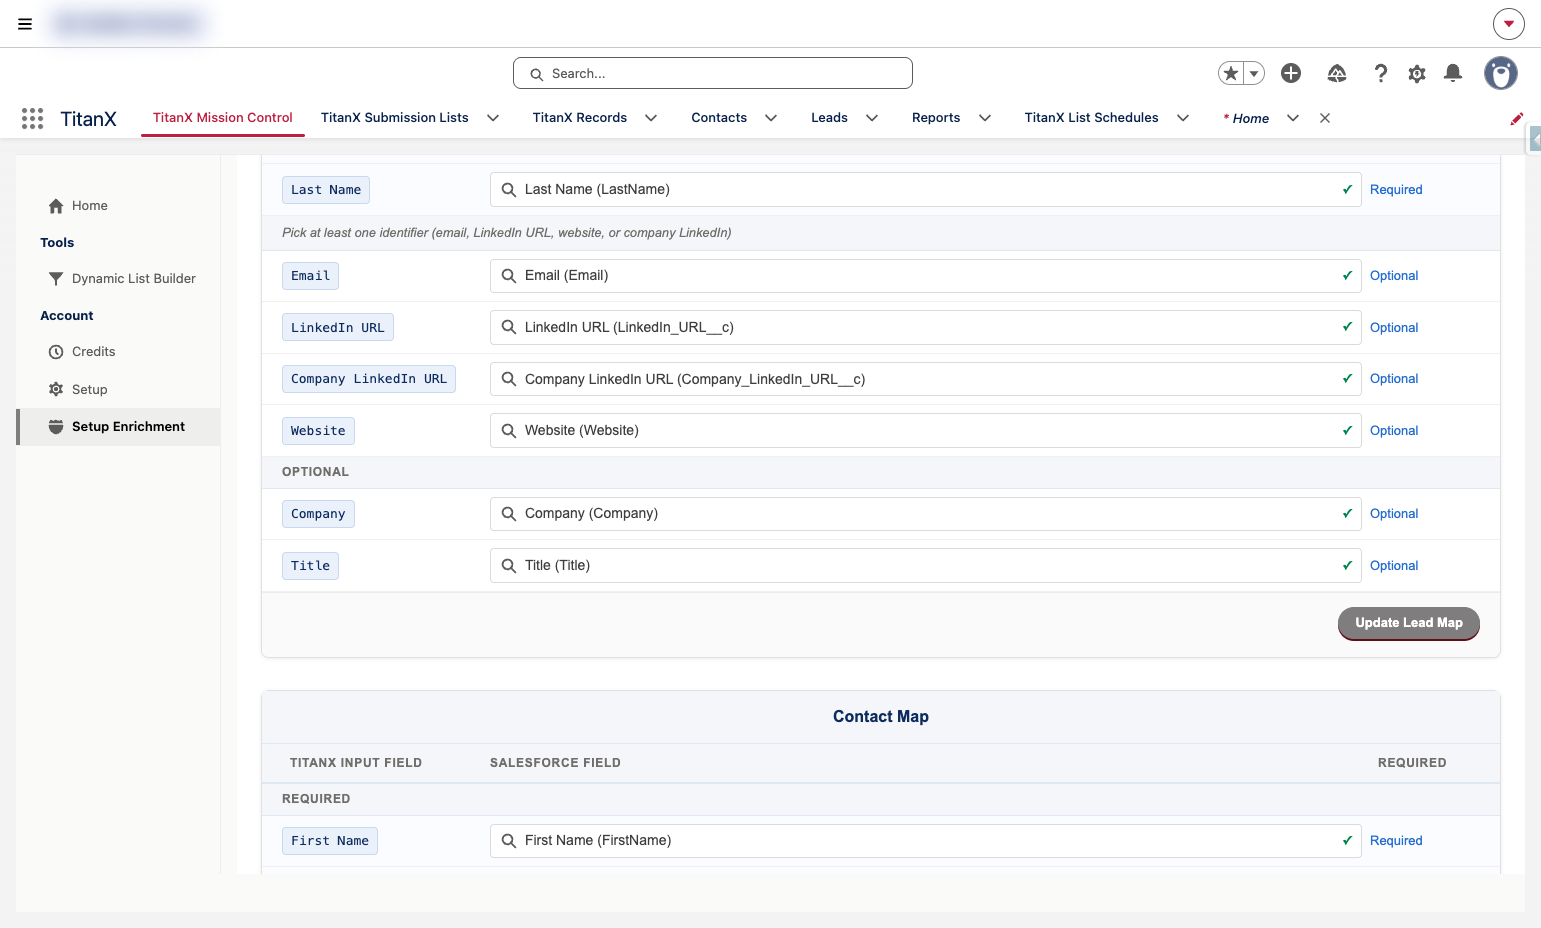Click the Home icon in the sidebar
The image size is (1541, 928).
coord(56,206)
